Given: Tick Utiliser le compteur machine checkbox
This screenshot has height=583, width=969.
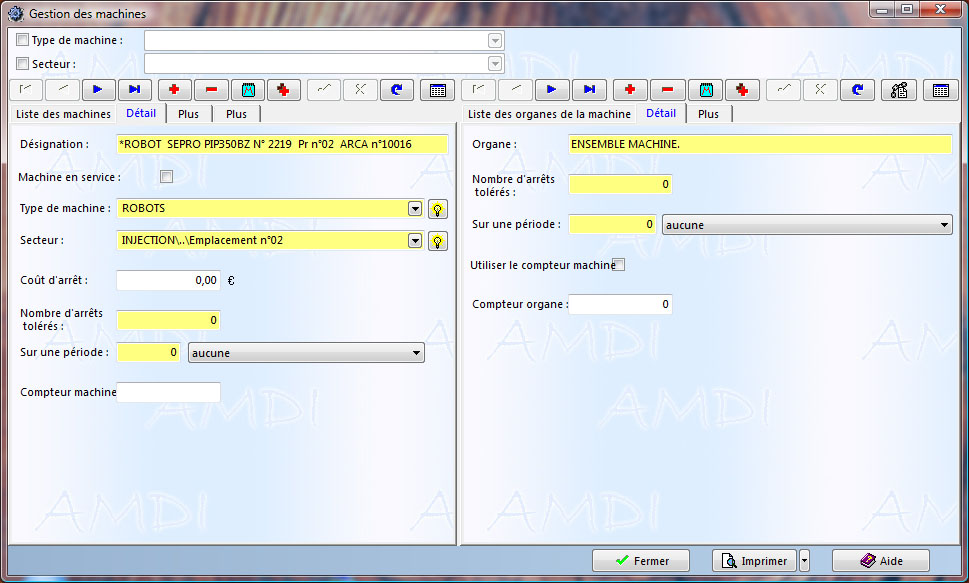Looking at the screenshot, I should (x=619, y=265).
